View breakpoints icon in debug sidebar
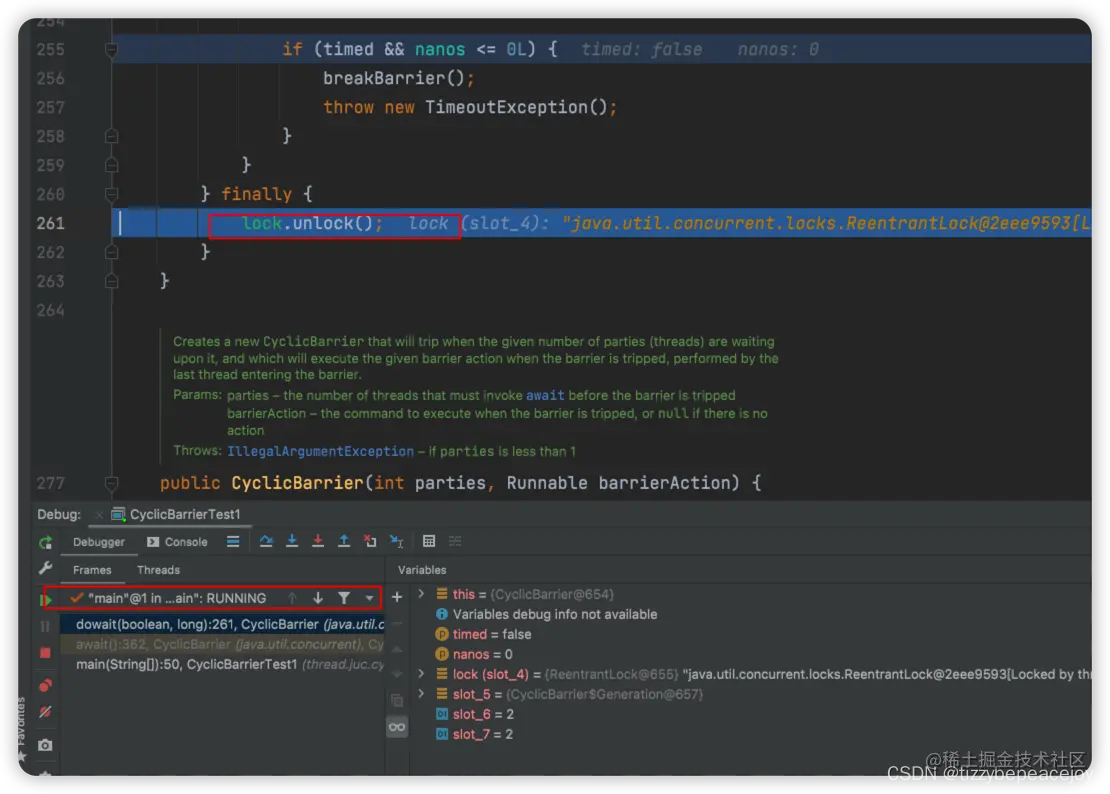This screenshot has width=1110, height=794. tap(46, 685)
